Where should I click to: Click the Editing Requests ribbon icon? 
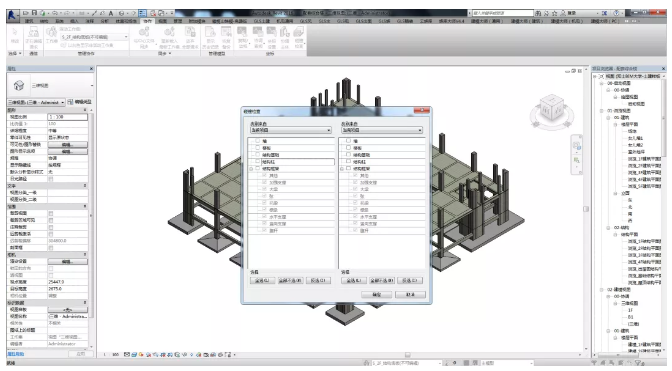point(33,37)
